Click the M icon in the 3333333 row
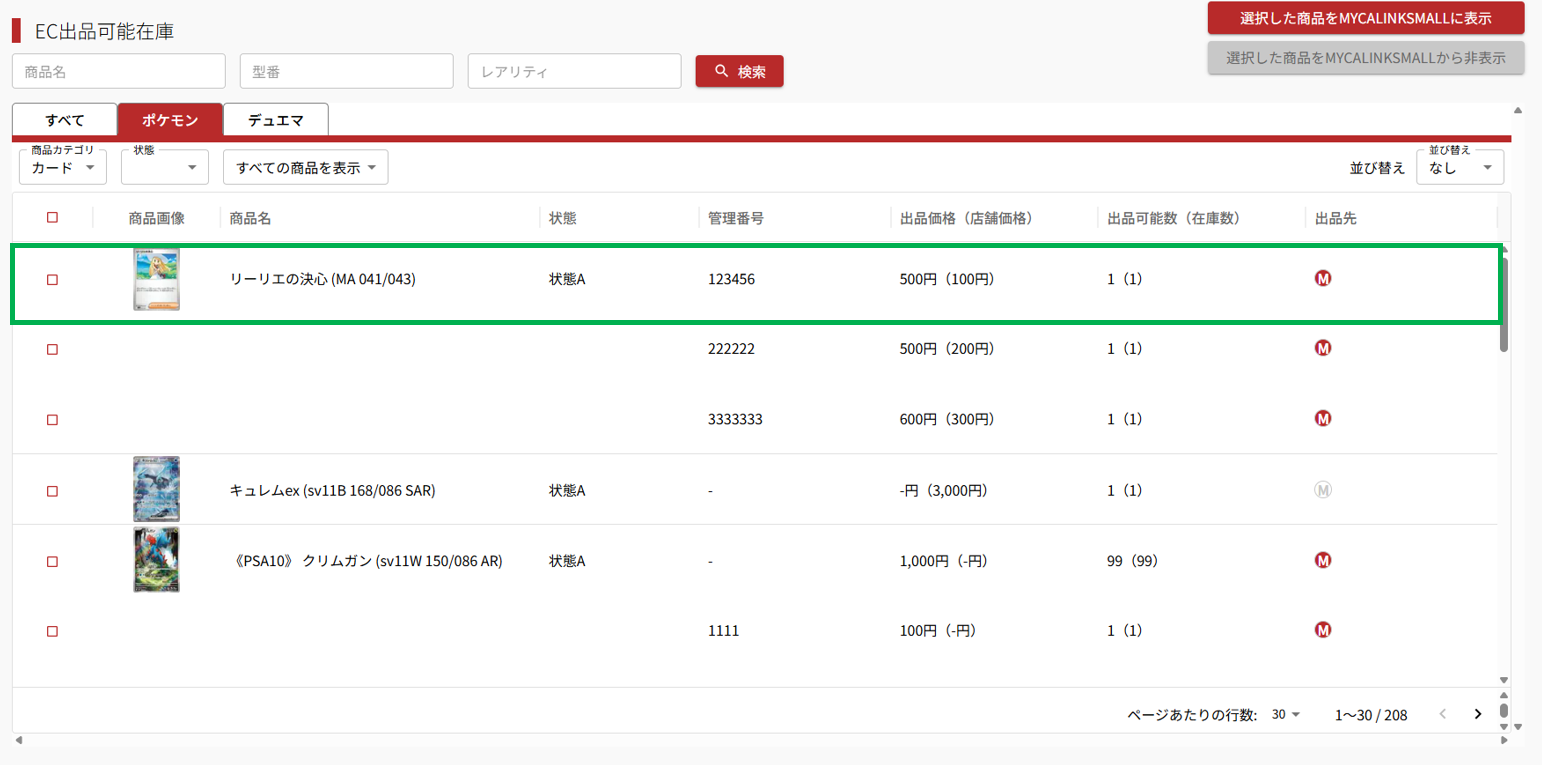Image resolution: width=1542 pixels, height=765 pixels. click(1322, 418)
